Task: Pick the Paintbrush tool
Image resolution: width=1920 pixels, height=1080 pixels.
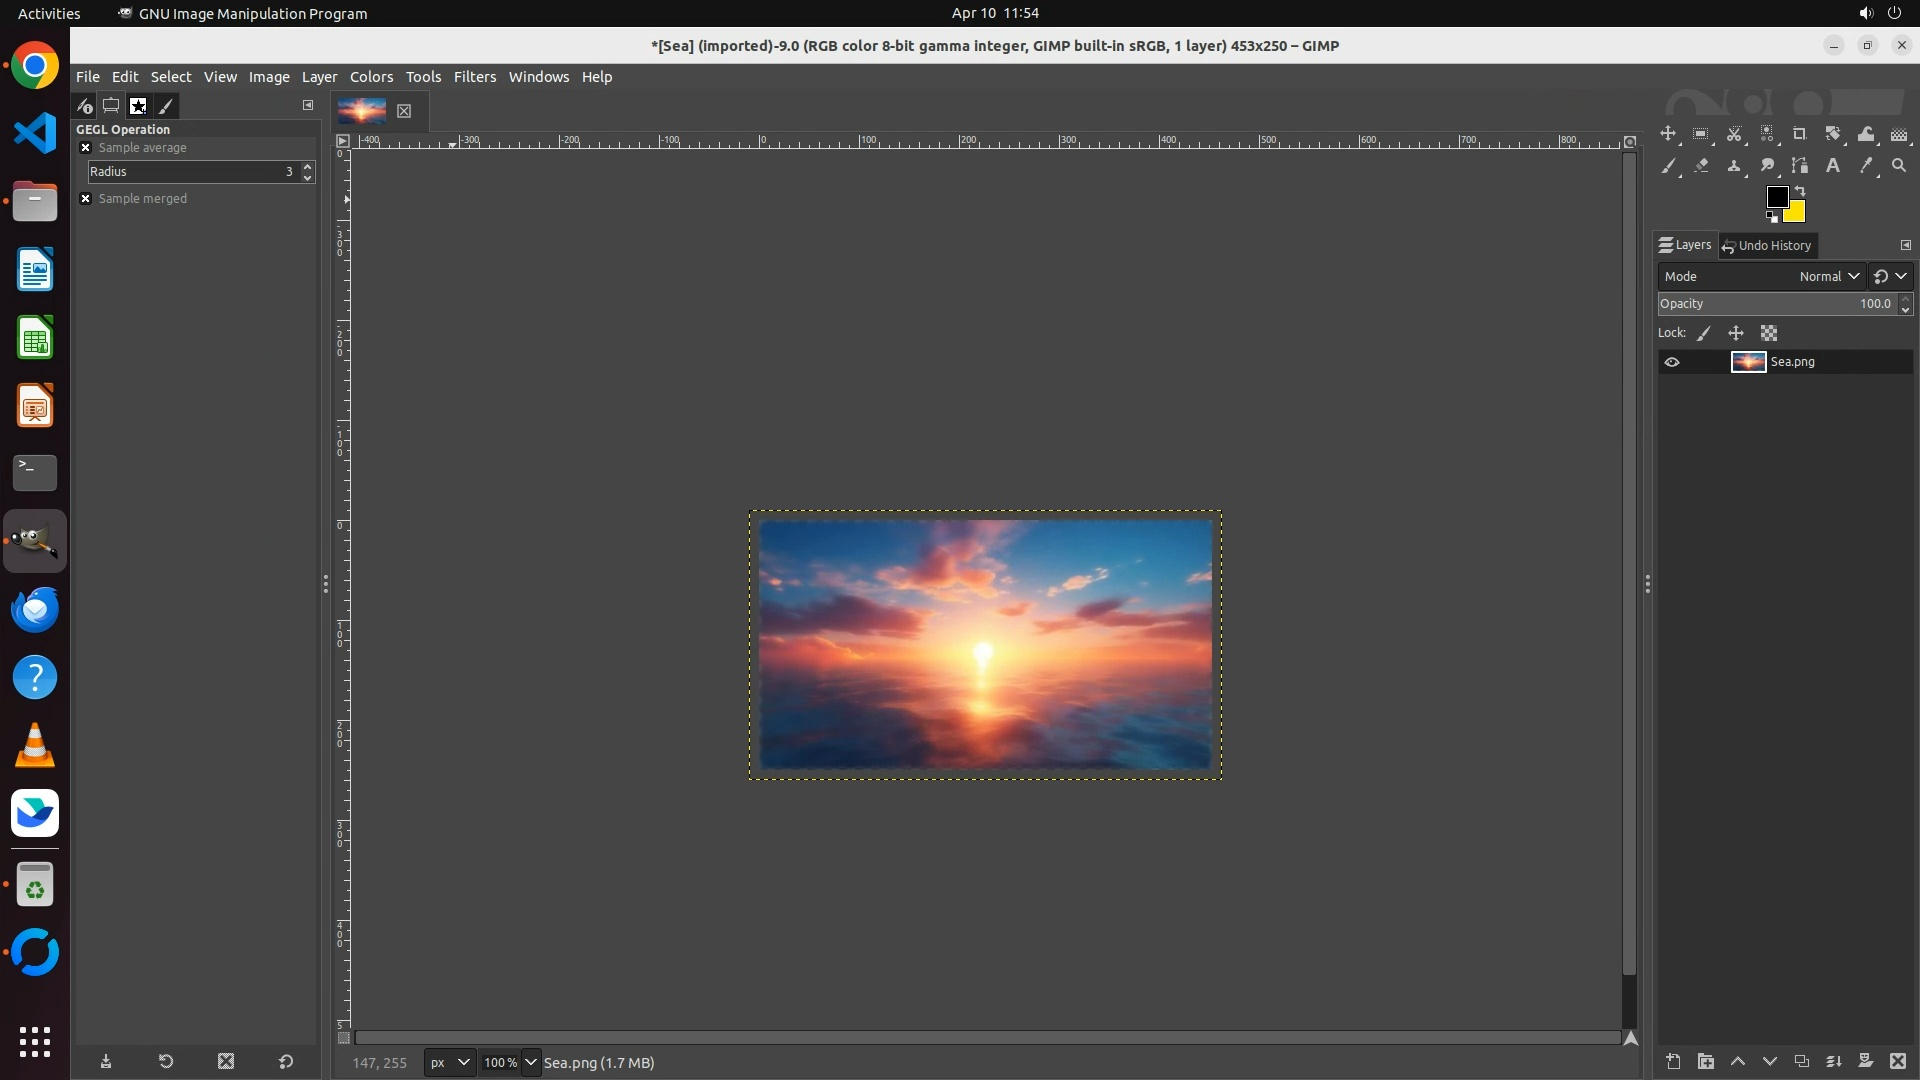Action: point(1668,166)
